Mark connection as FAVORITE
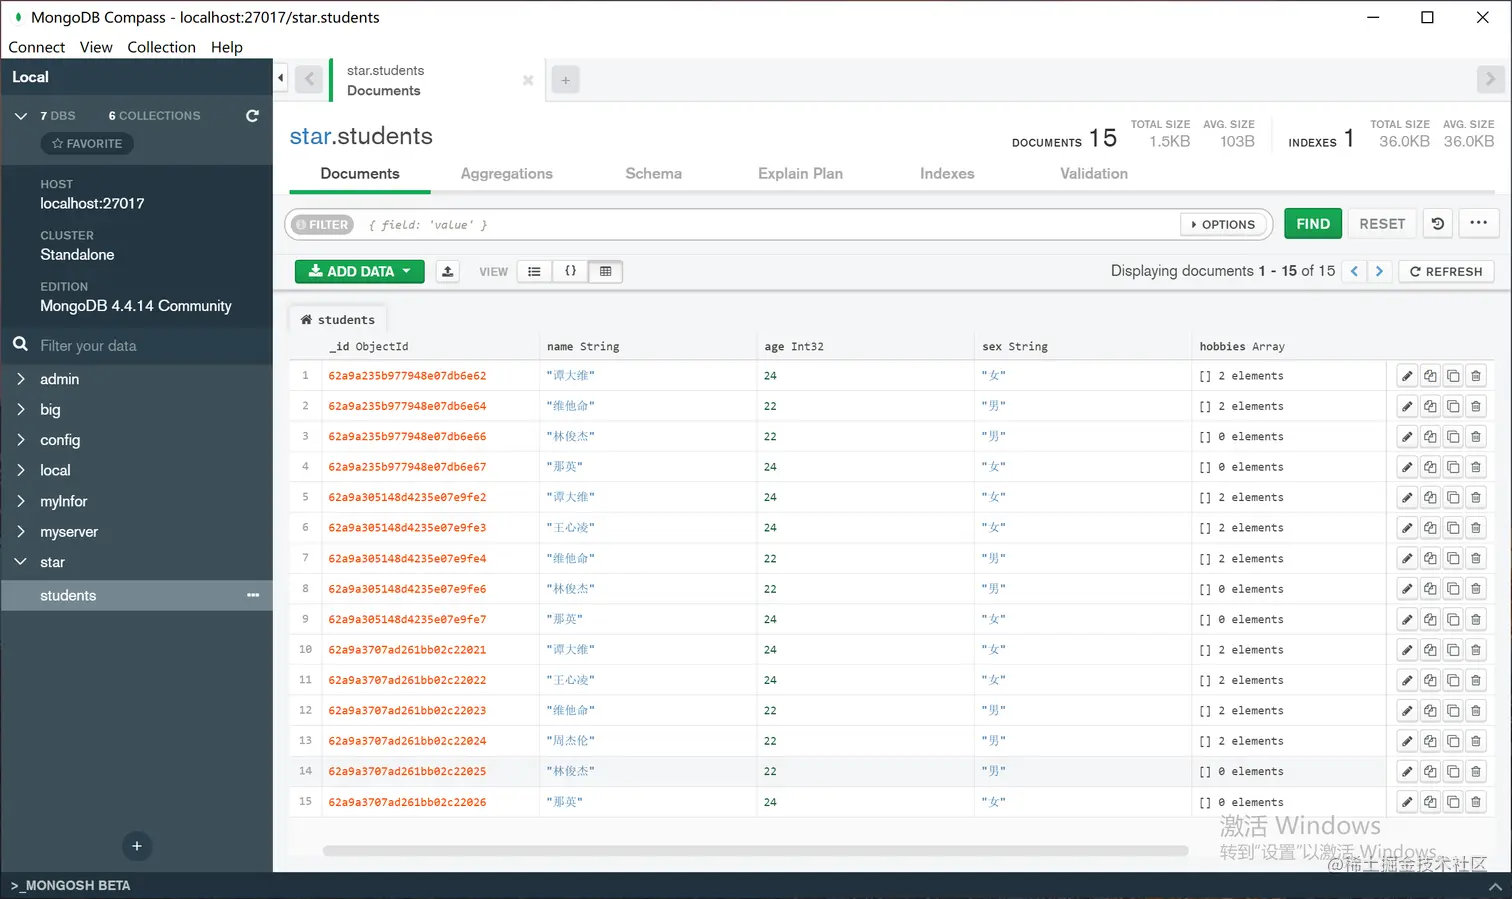 pos(87,144)
